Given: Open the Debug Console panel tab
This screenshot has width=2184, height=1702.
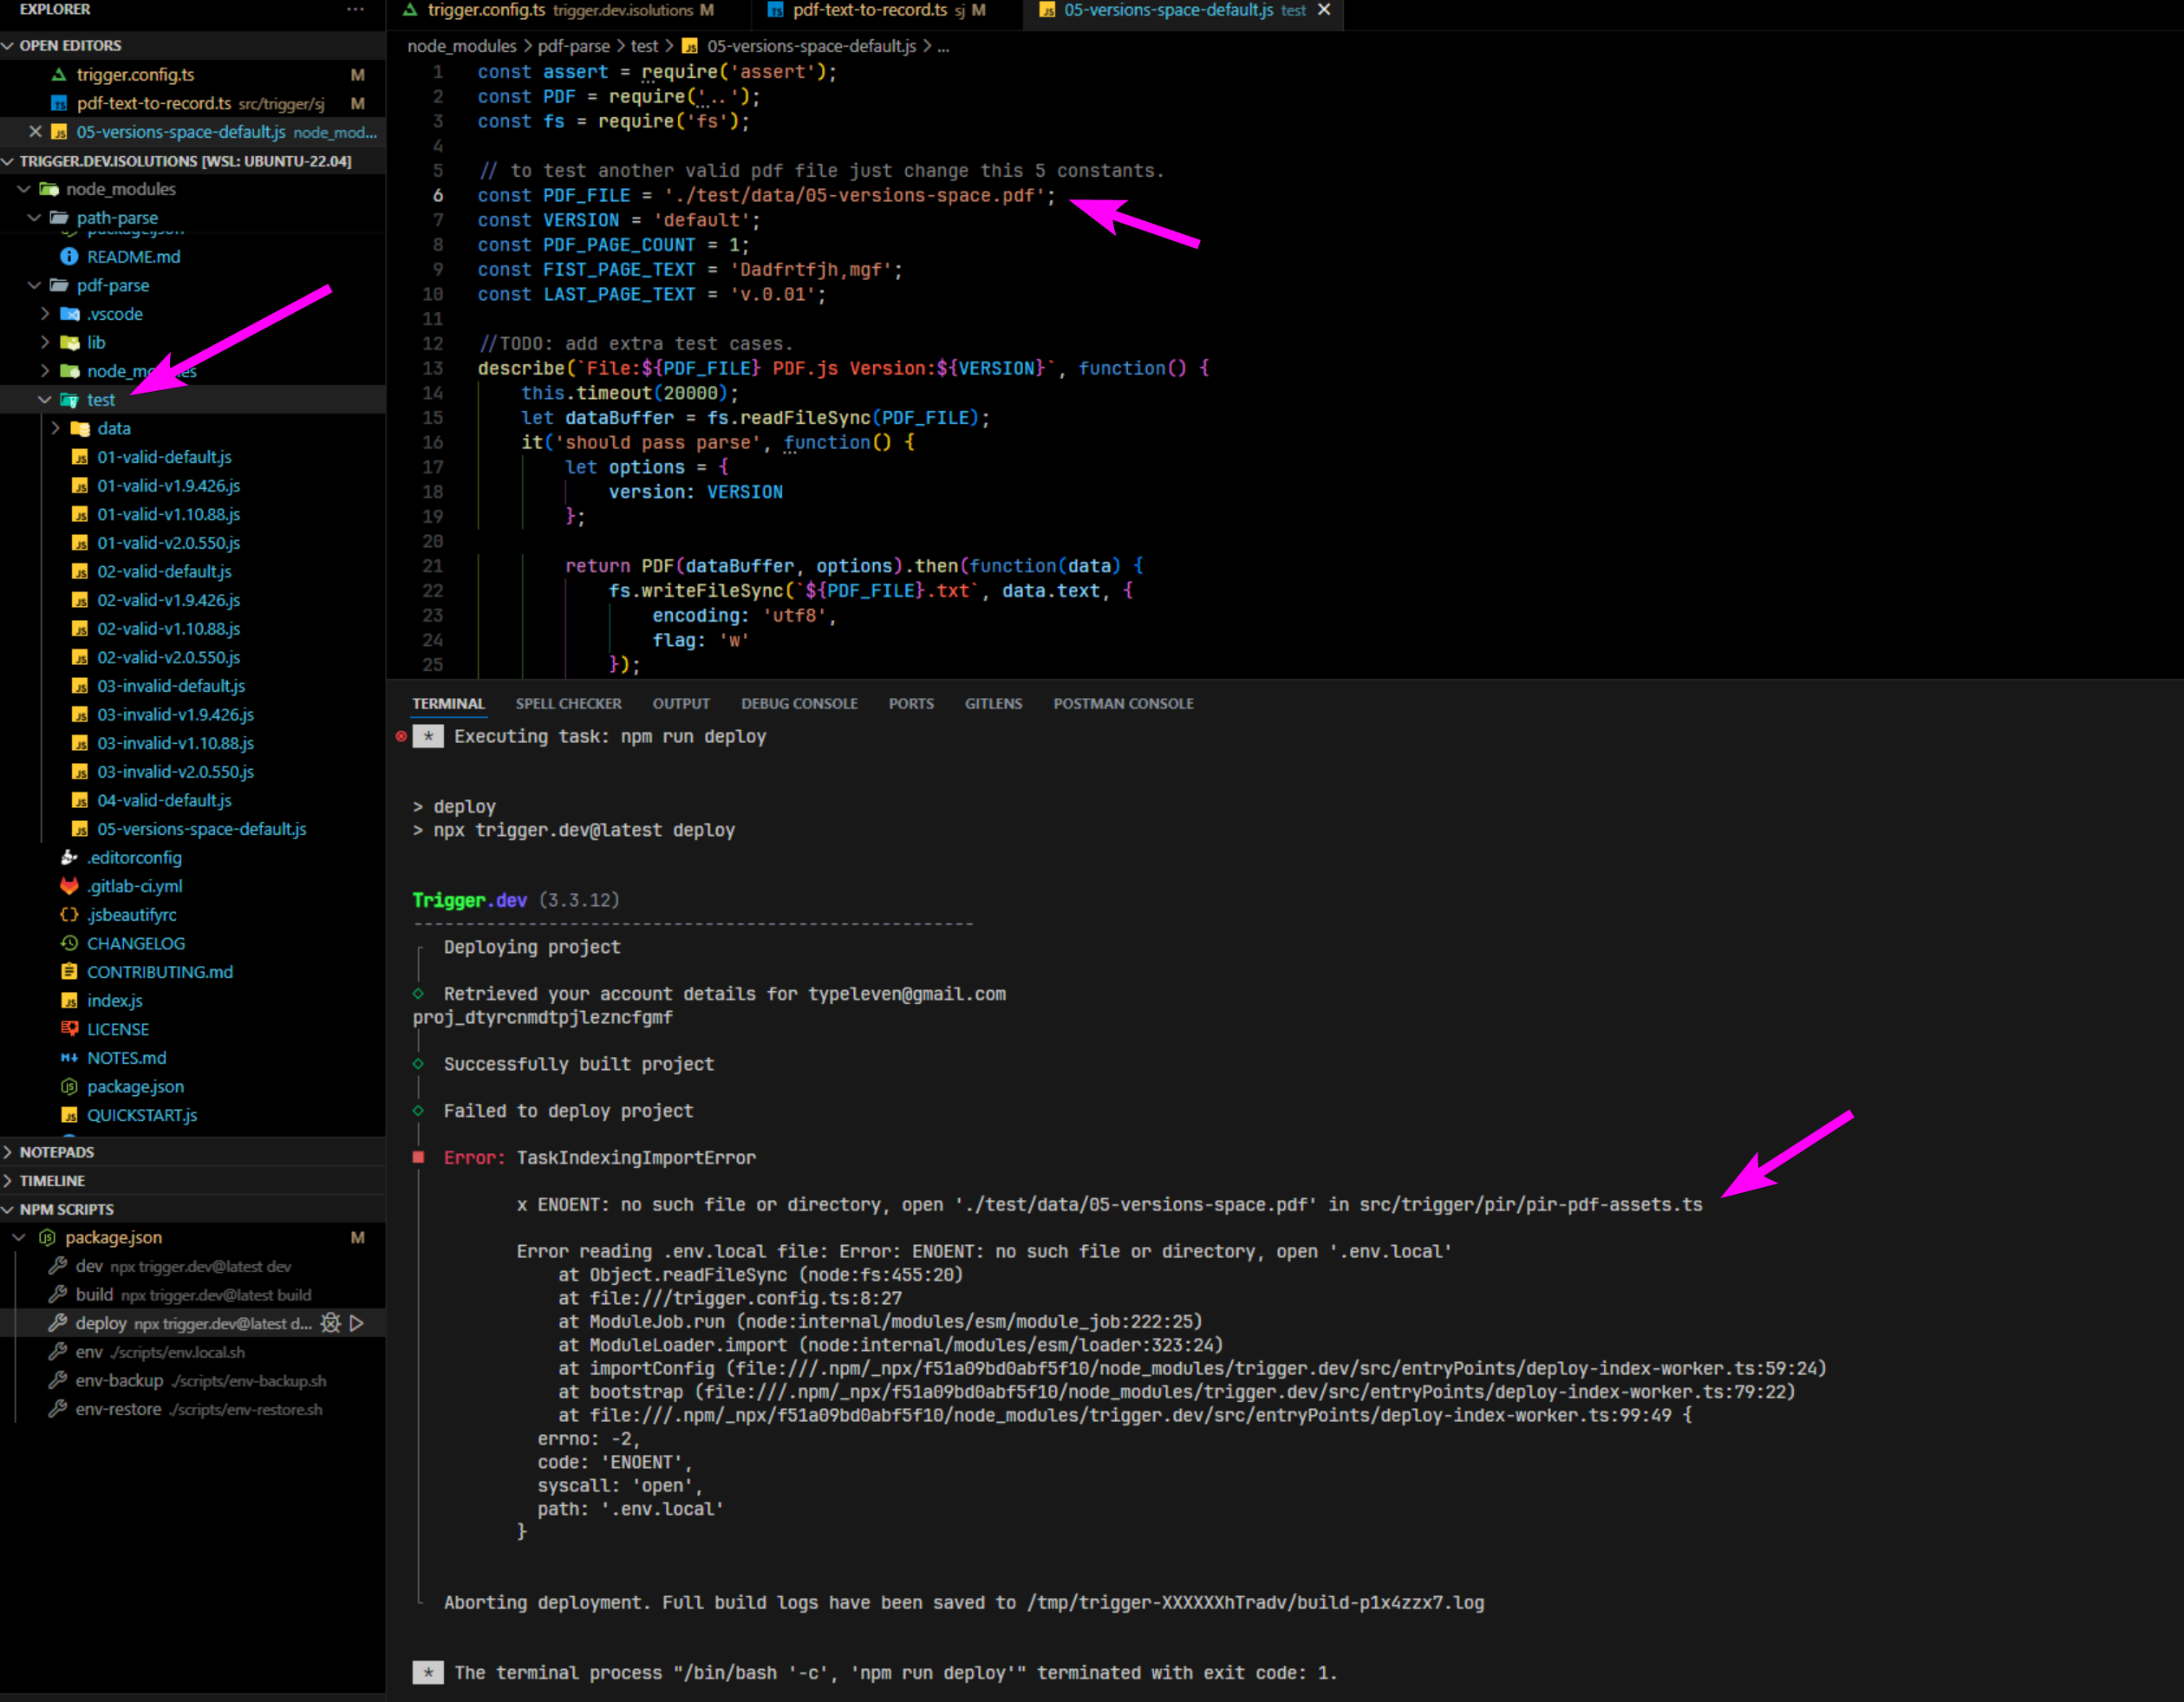Looking at the screenshot, I should tap(799, 704).
